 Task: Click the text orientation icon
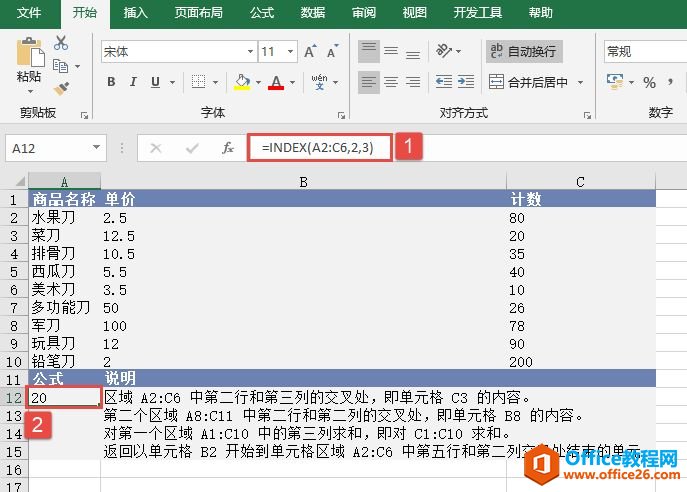[444, 51]
